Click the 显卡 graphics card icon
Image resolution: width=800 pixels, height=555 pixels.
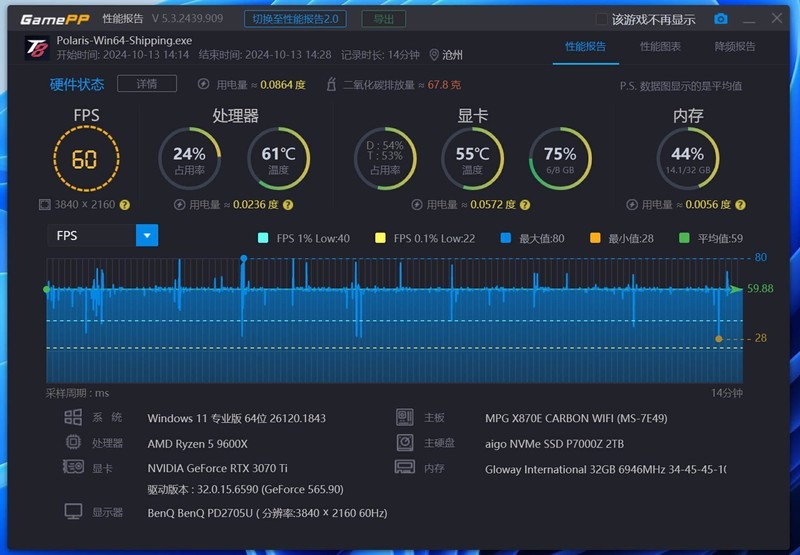[73, 466]
